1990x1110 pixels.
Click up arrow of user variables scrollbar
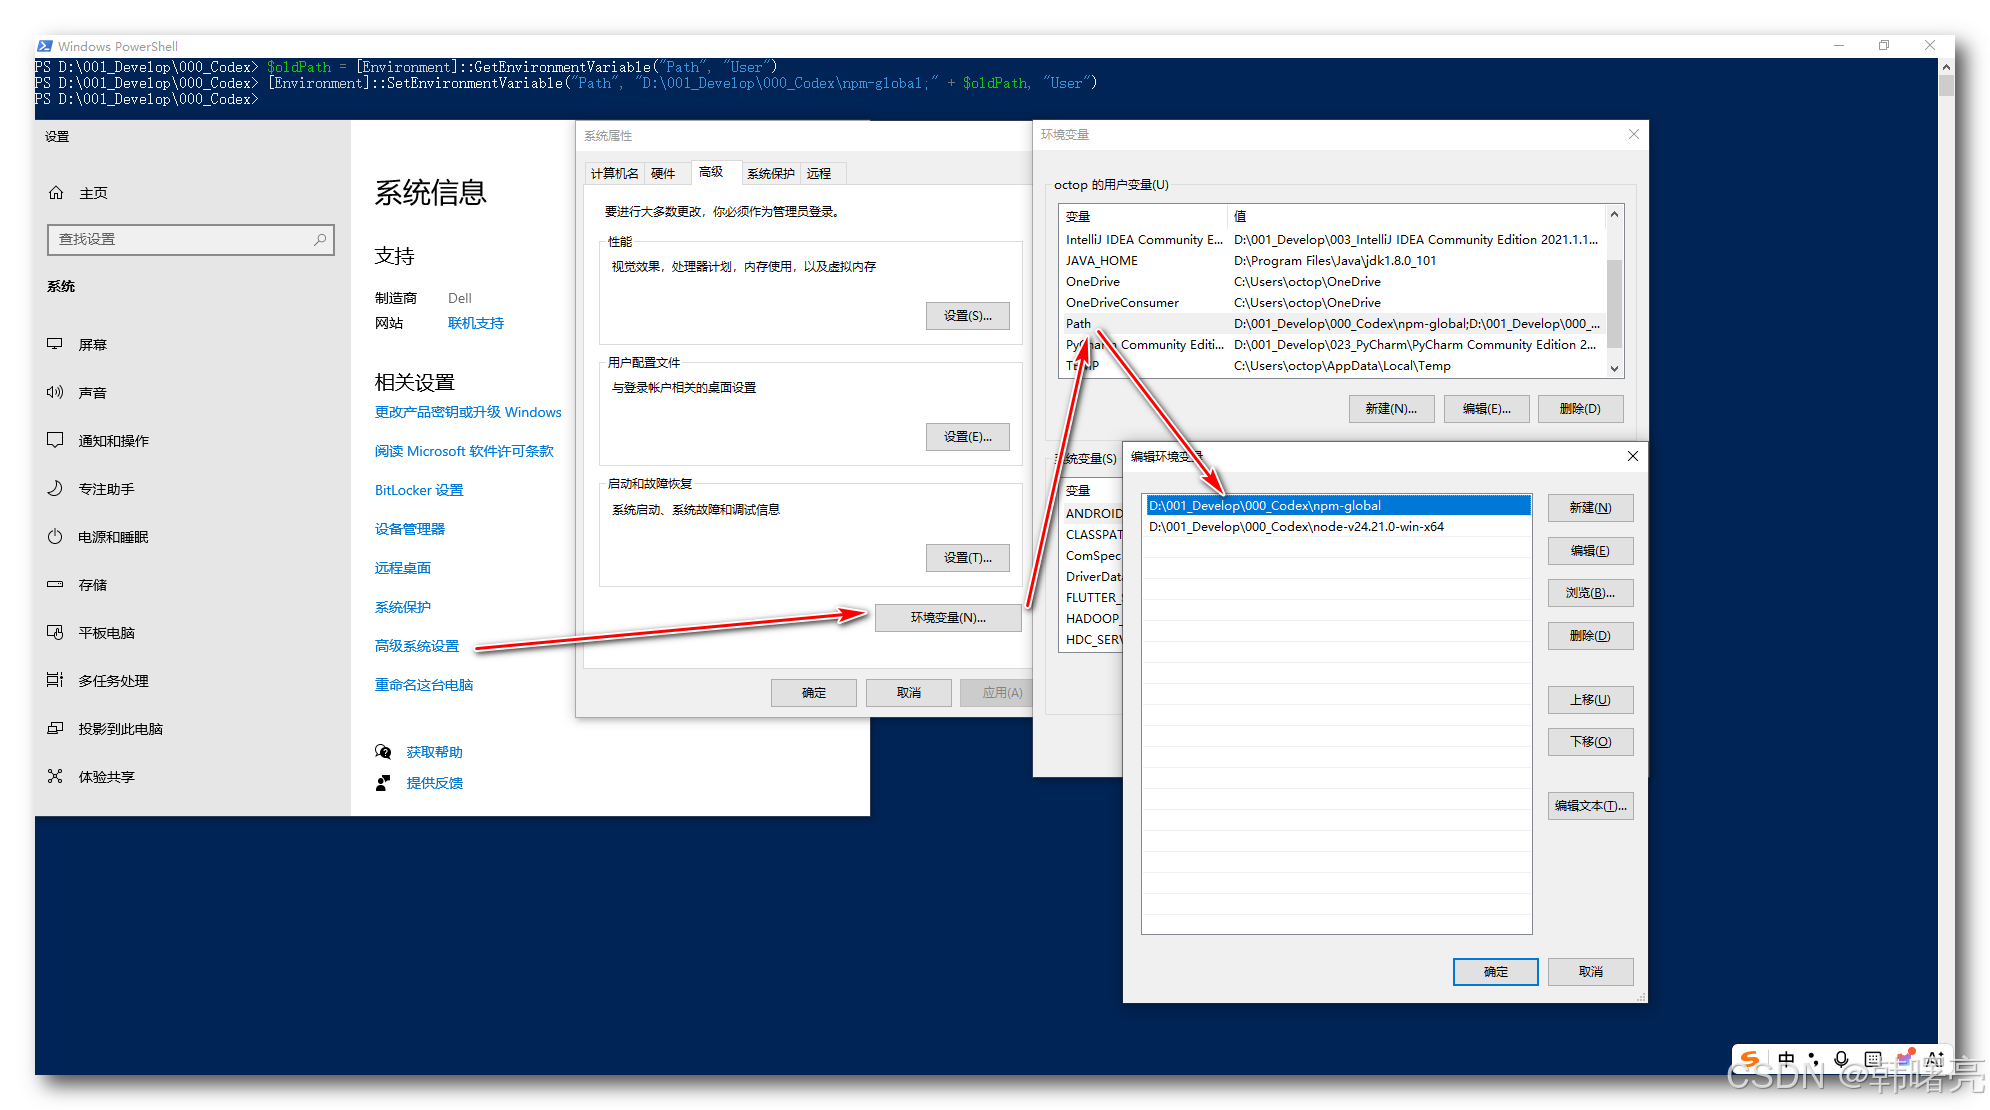(x=1614, y=214)
